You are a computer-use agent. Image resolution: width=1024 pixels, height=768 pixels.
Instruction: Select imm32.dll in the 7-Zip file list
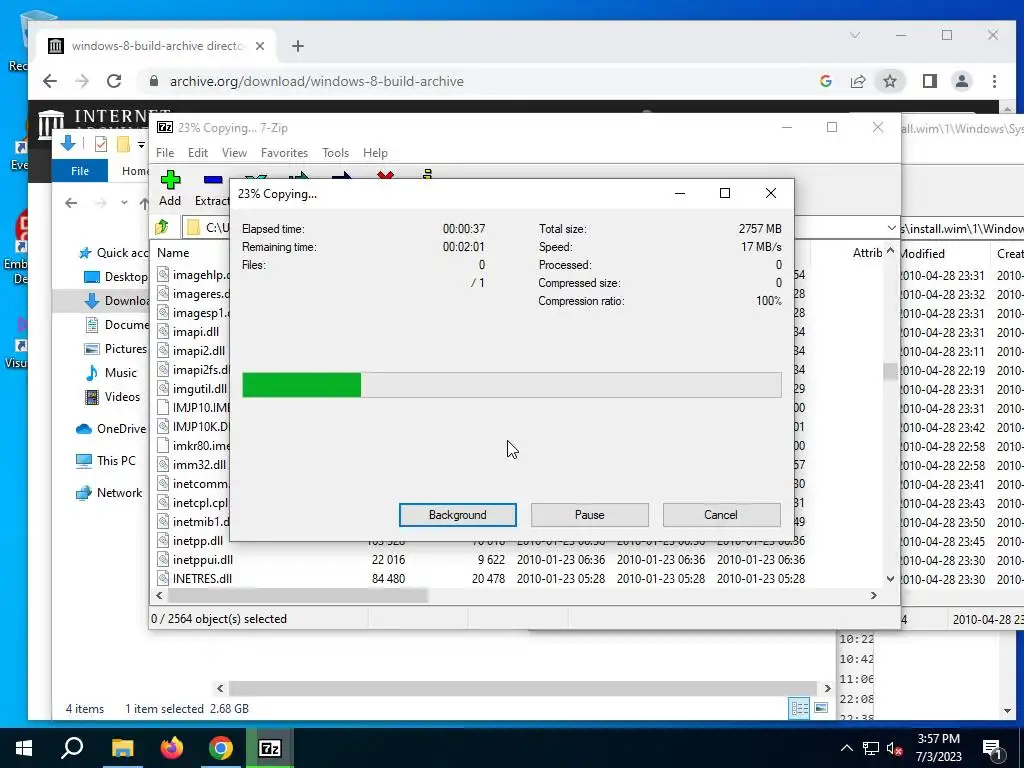199,465
